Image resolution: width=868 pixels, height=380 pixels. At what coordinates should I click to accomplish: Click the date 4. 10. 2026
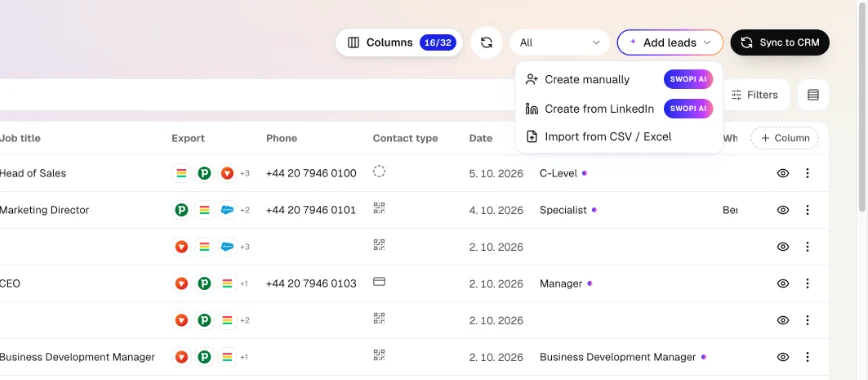click(x=496, y=210)
